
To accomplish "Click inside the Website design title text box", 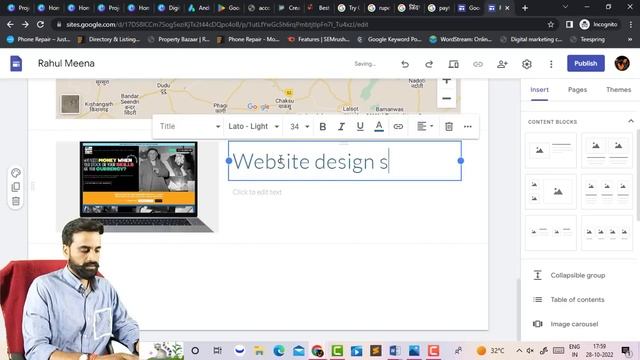I will (344, 161).
